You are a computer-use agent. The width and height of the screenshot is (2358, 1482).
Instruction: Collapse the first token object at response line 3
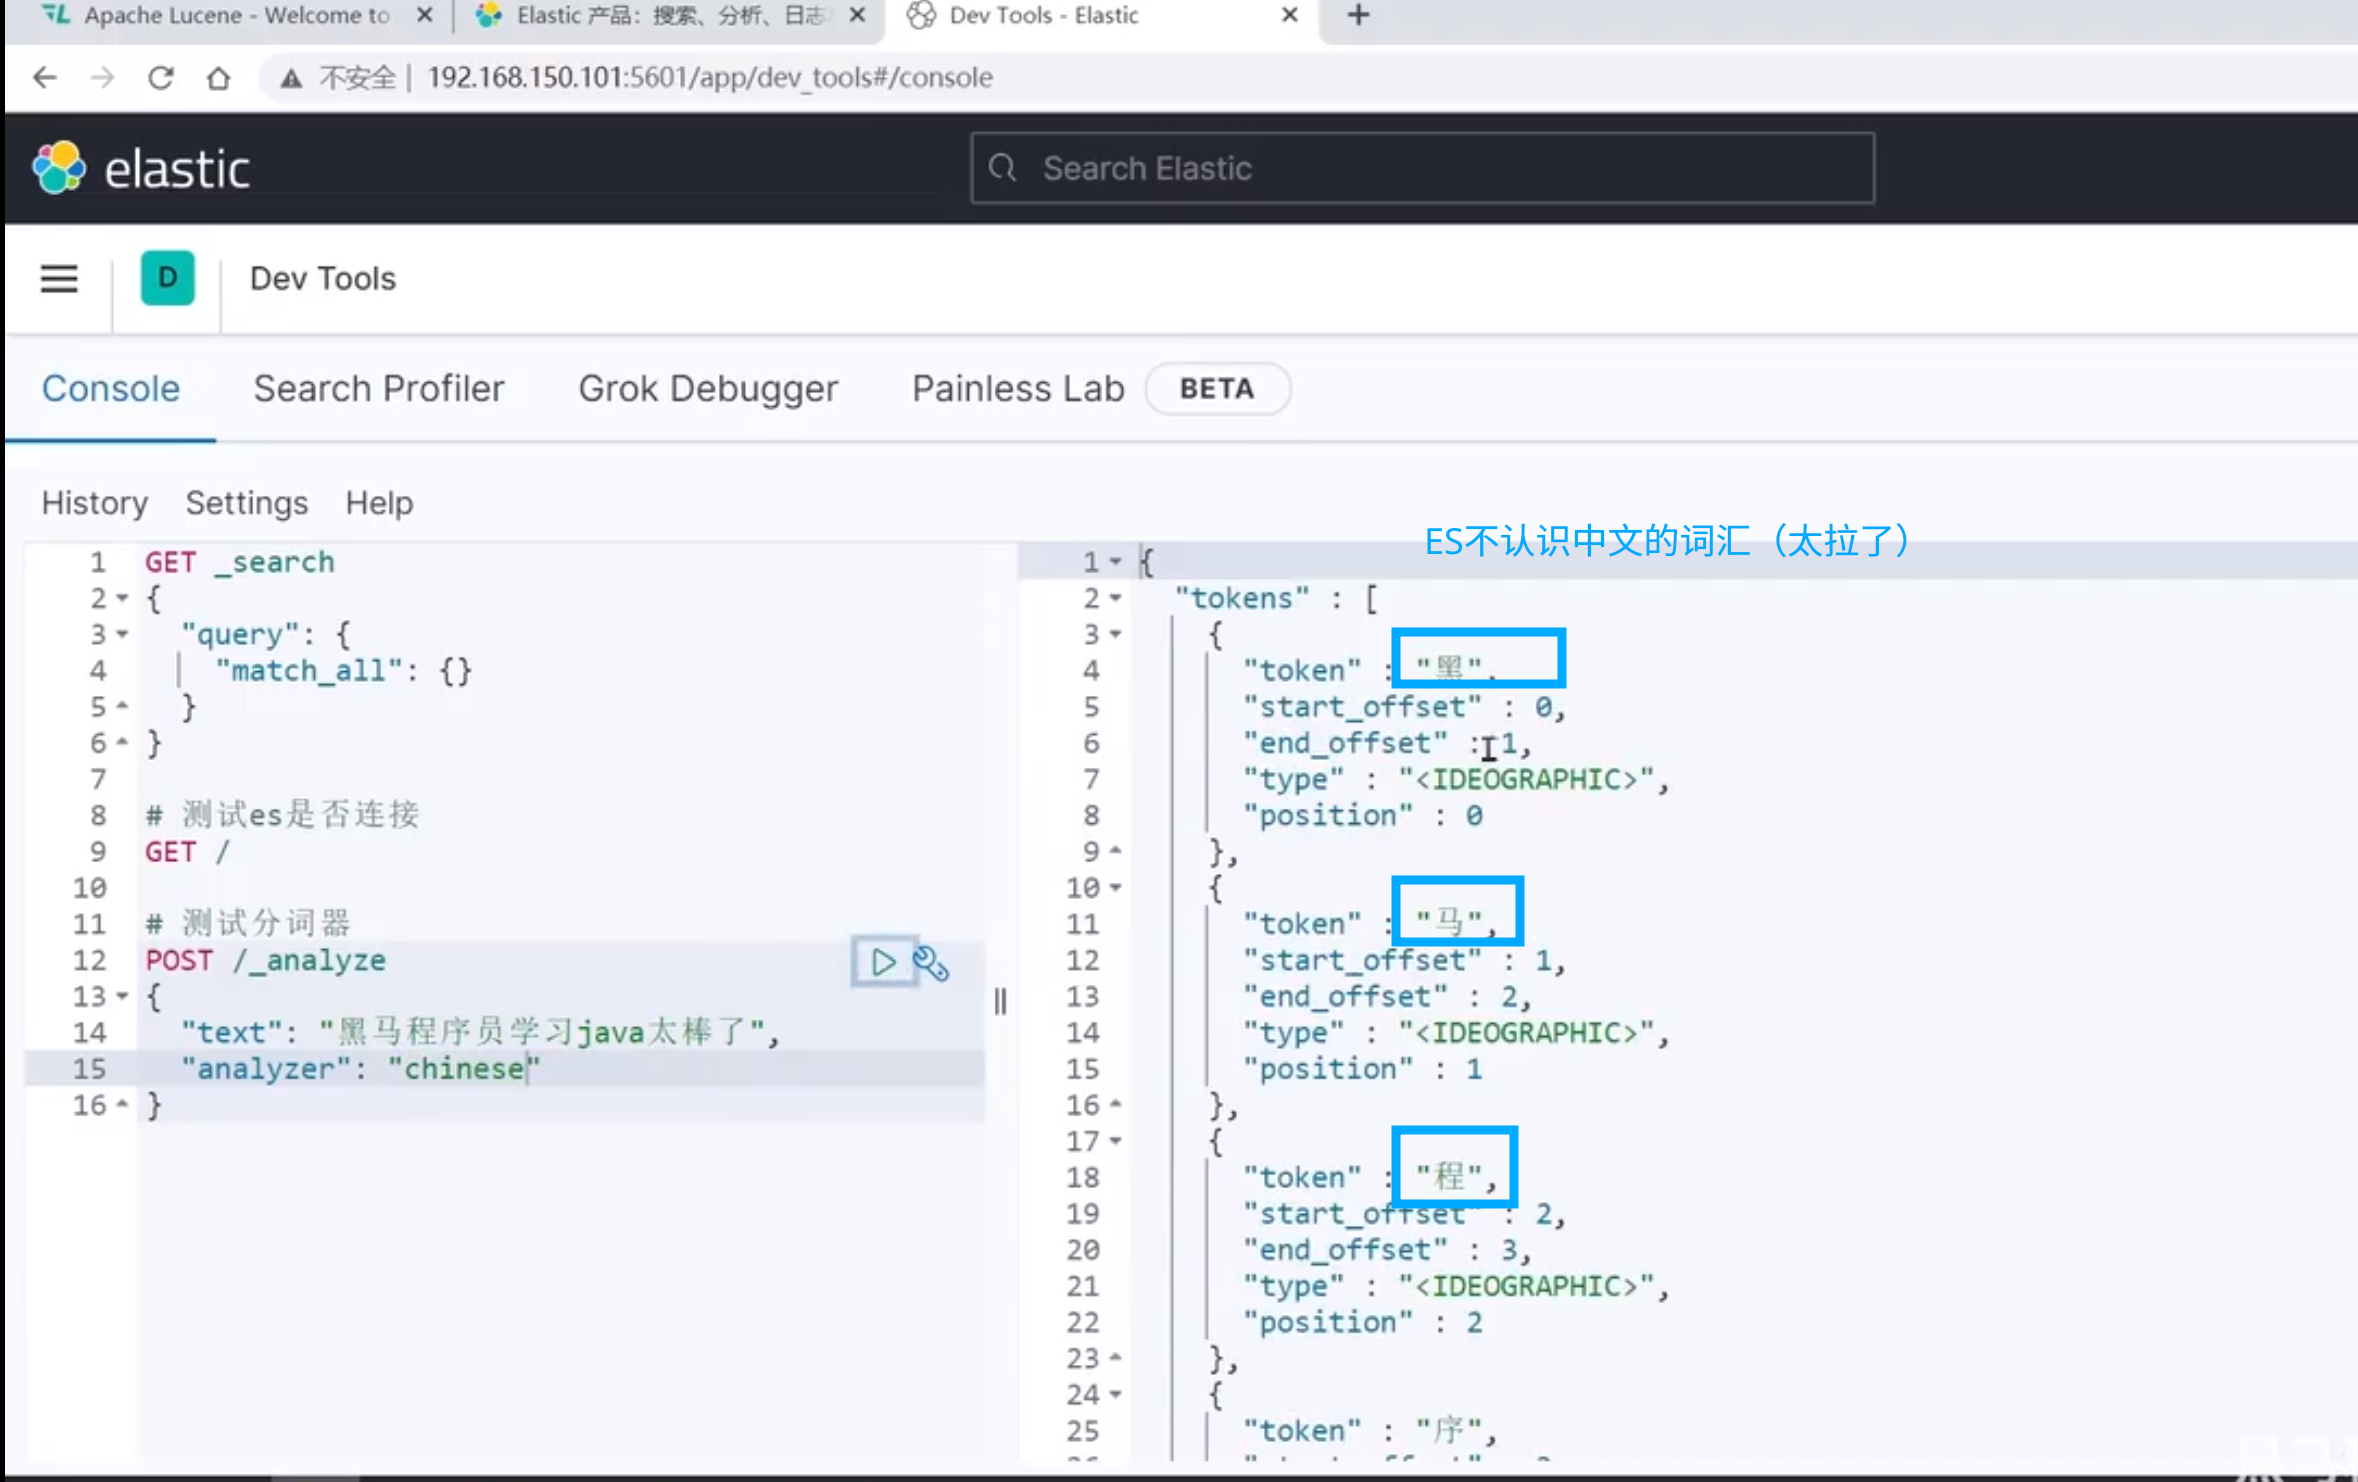[1115, 634]
